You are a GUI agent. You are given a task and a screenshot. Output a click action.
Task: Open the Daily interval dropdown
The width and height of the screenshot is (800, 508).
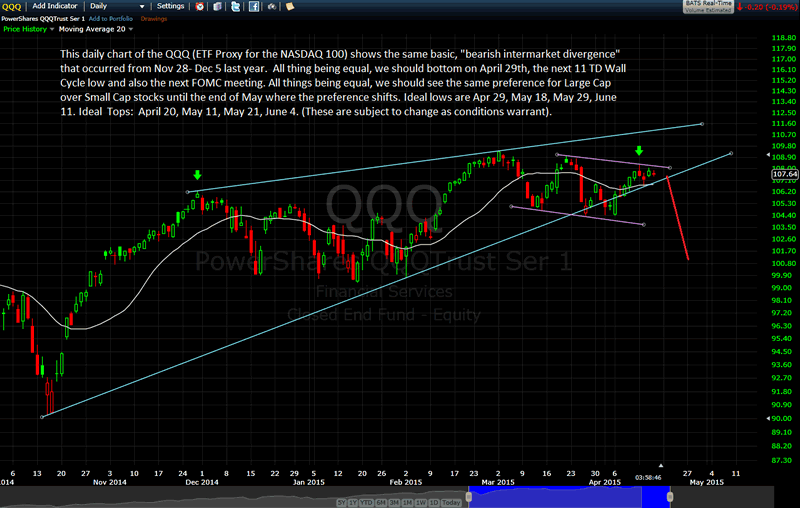117,6
